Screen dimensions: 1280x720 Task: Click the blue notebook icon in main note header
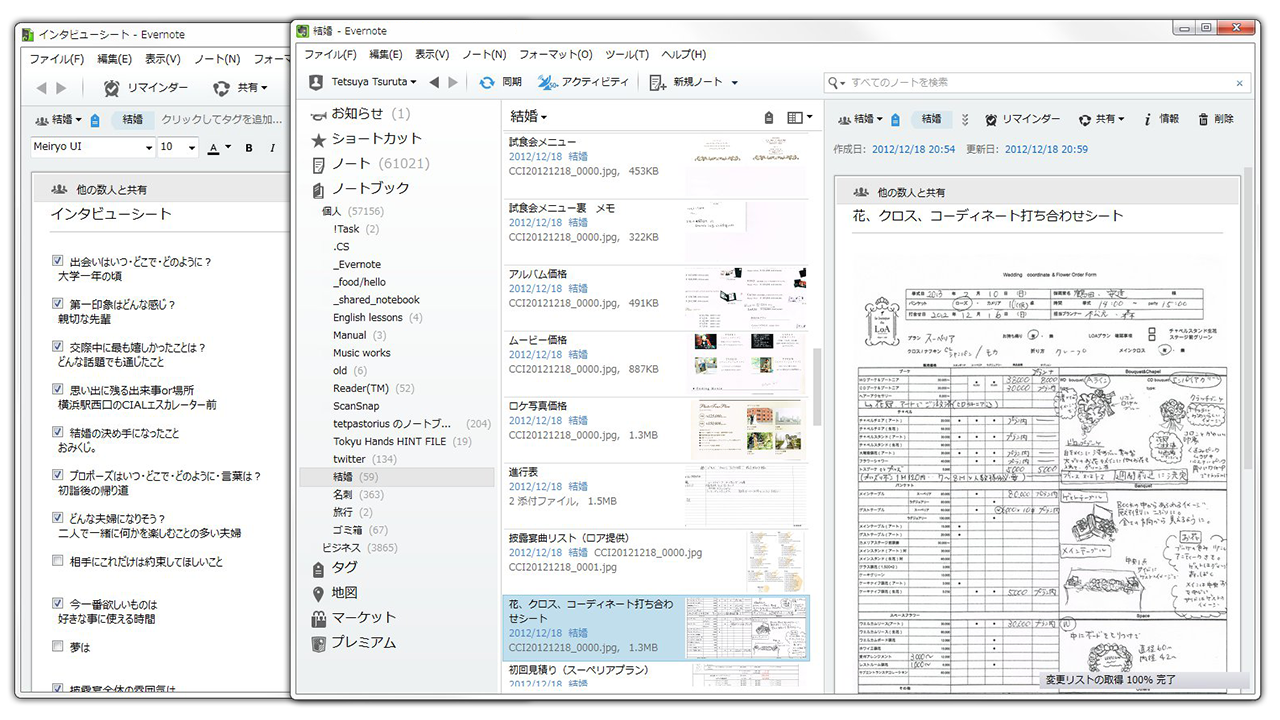click(x=895, y=119)
